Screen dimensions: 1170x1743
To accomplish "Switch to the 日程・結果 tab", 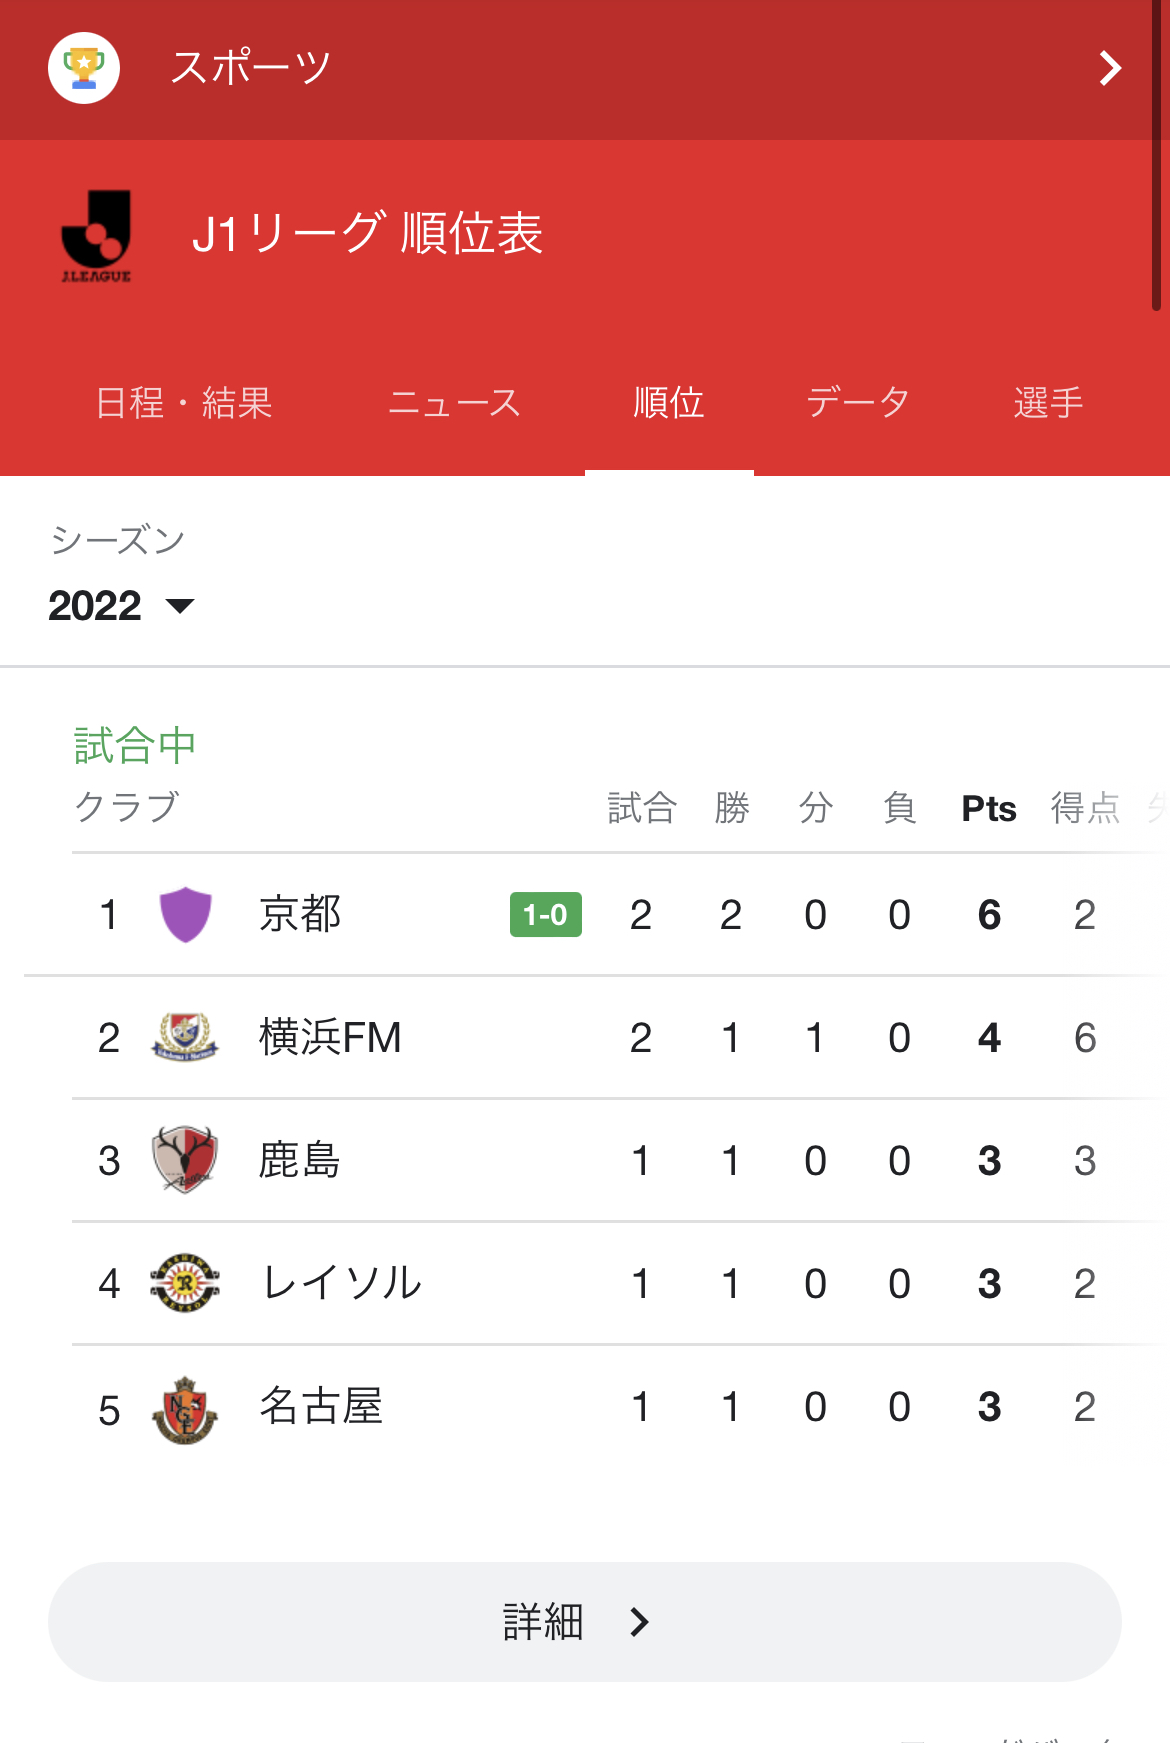I will (184, 403).
